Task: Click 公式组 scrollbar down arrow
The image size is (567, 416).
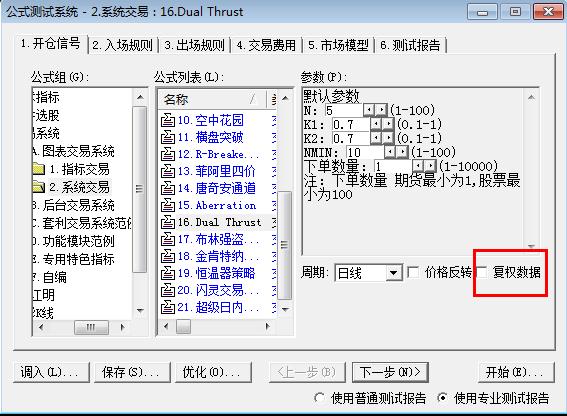Action: [x=140, y=310]
